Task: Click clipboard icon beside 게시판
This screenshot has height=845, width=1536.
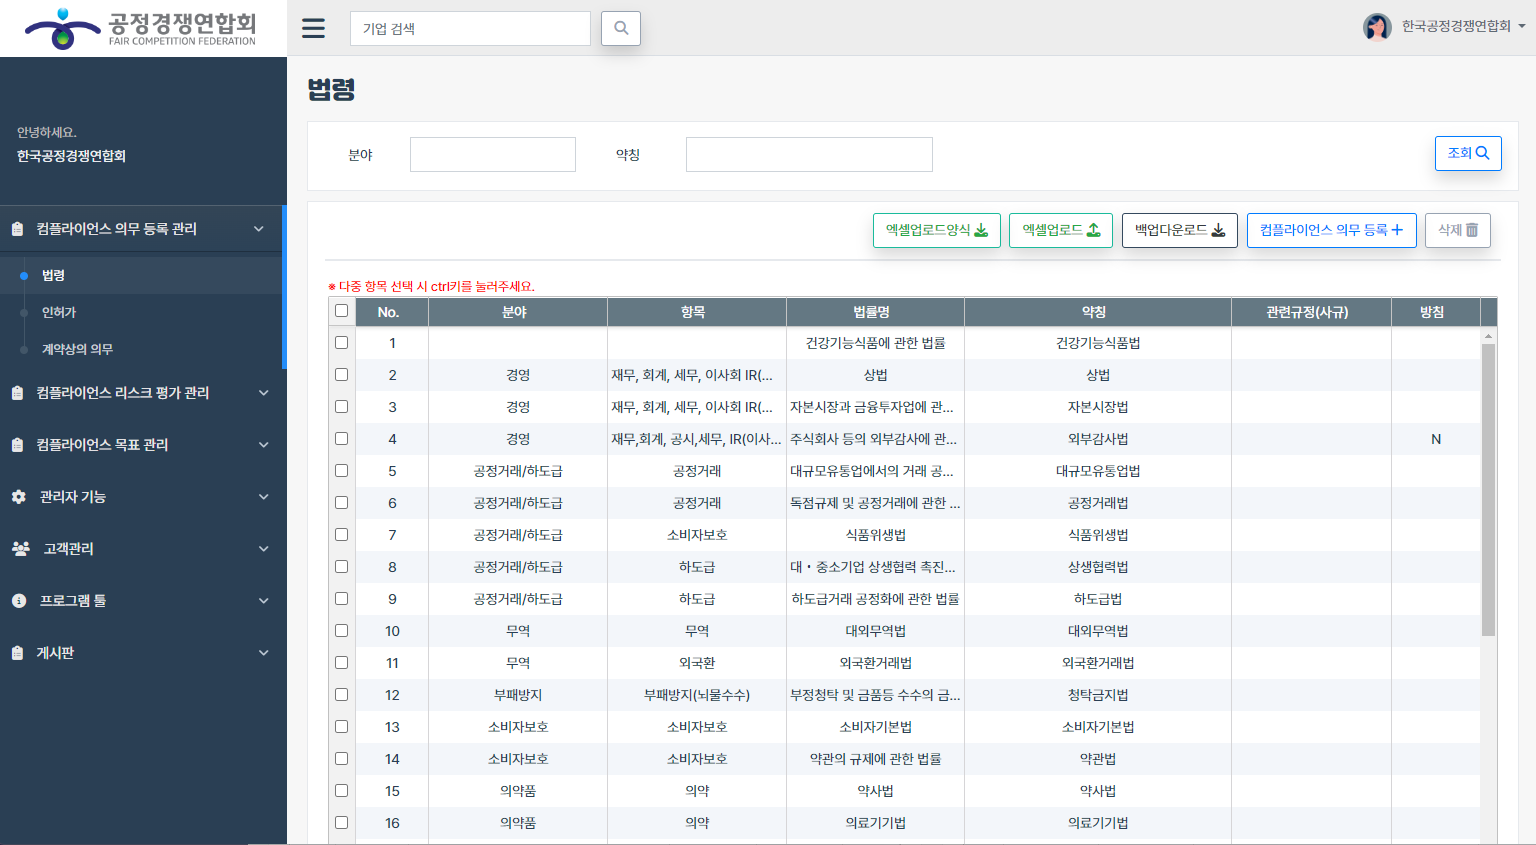Action: click(x=17, y=653)
